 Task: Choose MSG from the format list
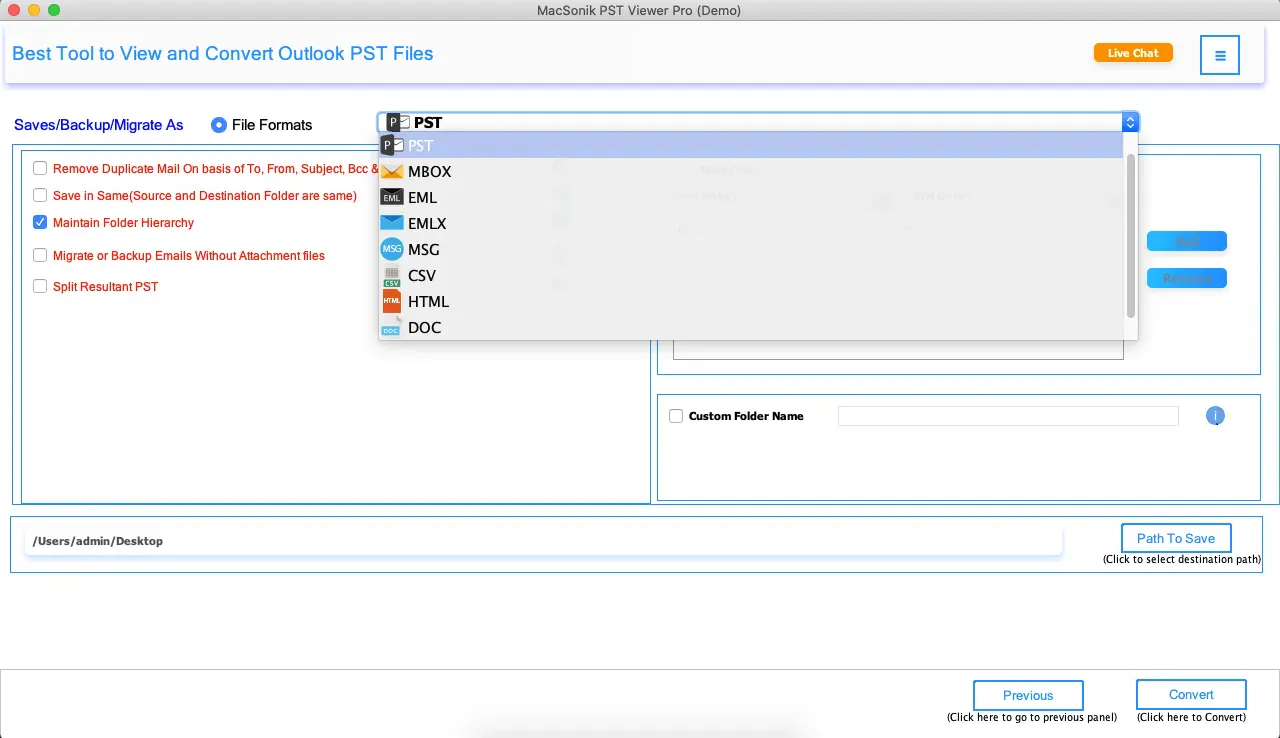[752, 249]
